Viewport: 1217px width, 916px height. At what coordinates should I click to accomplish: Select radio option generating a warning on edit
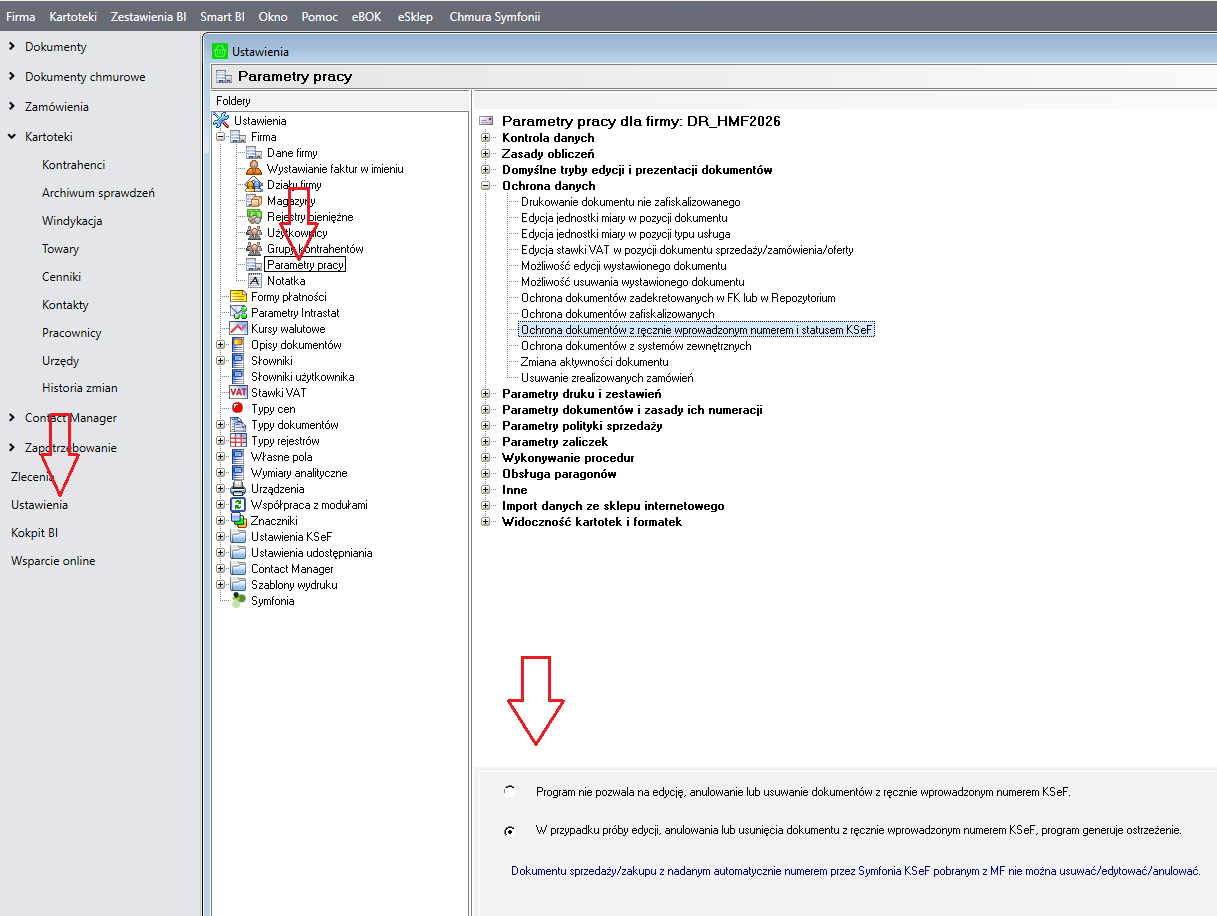(x=510, y=830)
